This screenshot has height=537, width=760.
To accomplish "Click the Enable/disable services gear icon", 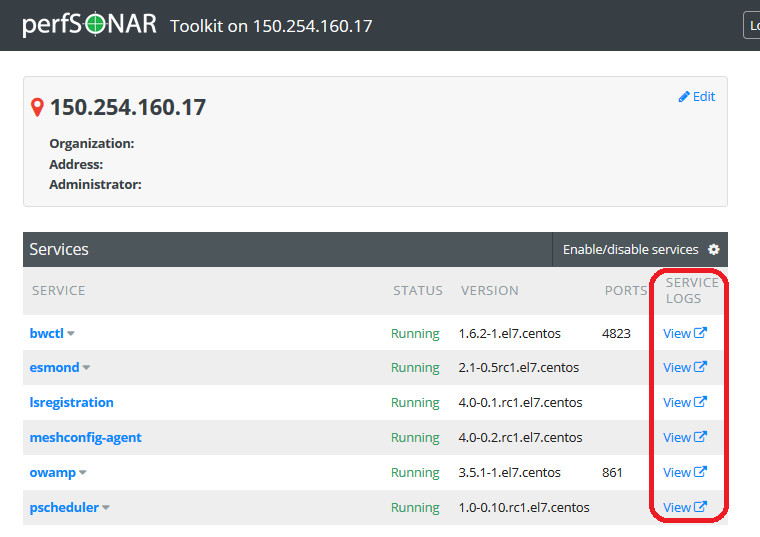I will coord(713,249).
